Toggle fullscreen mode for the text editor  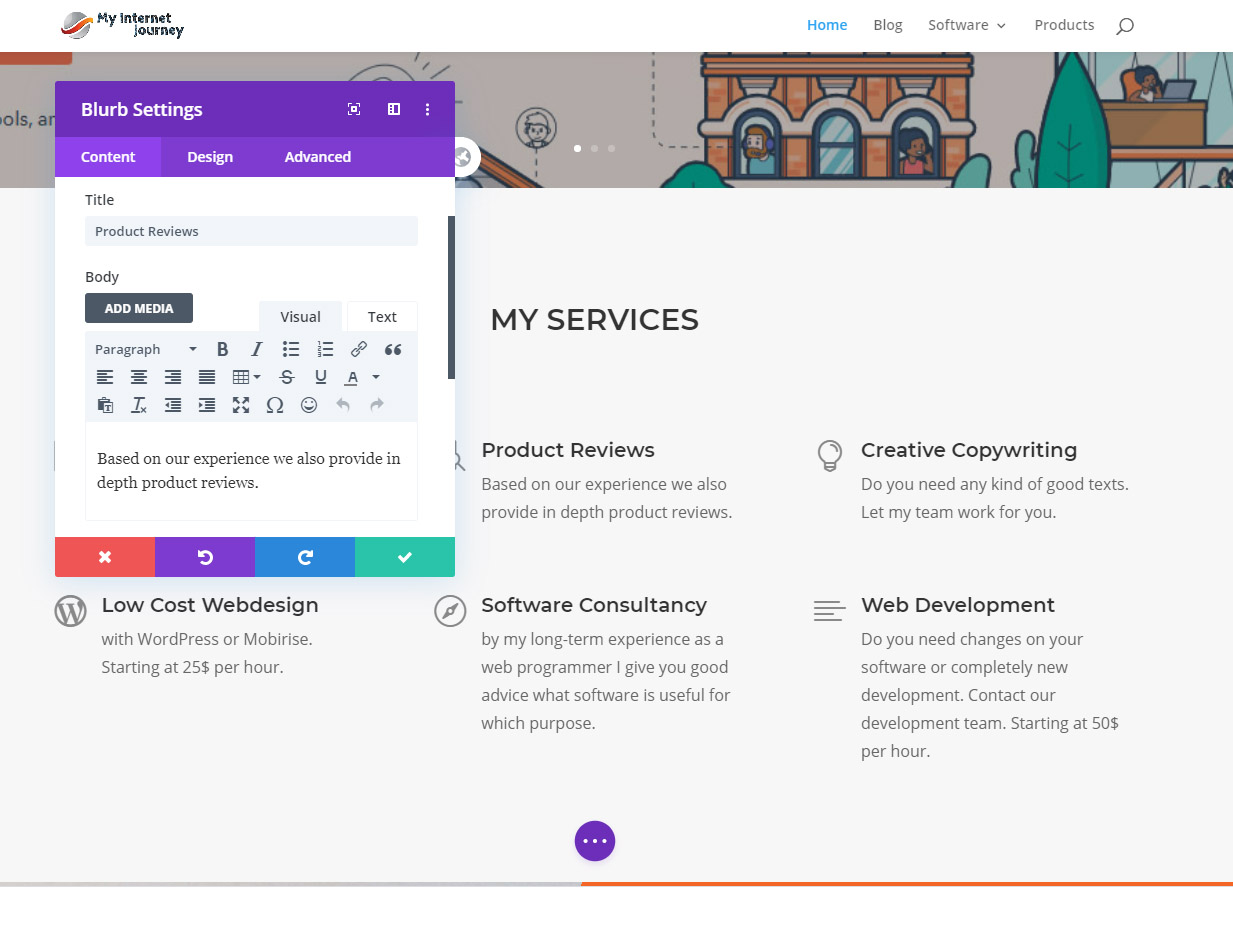click(x=241, y=405)
